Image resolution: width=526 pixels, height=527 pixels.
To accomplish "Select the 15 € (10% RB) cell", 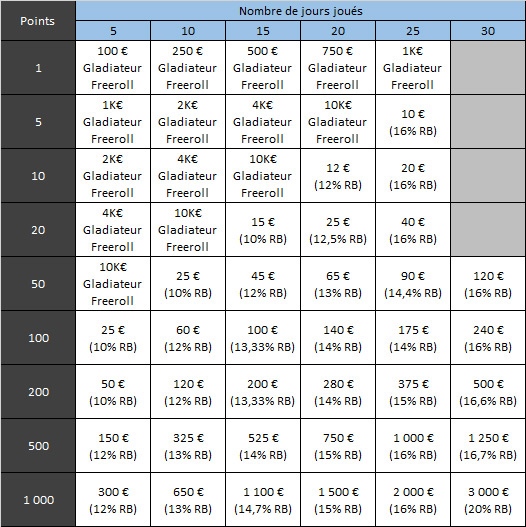I will [263, 230].
